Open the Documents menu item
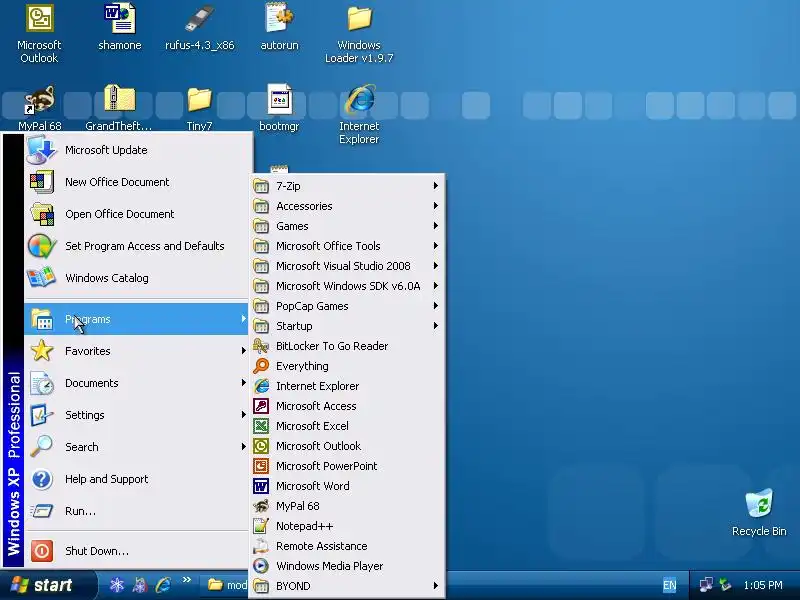800x600 pixels. pos(136,383)
